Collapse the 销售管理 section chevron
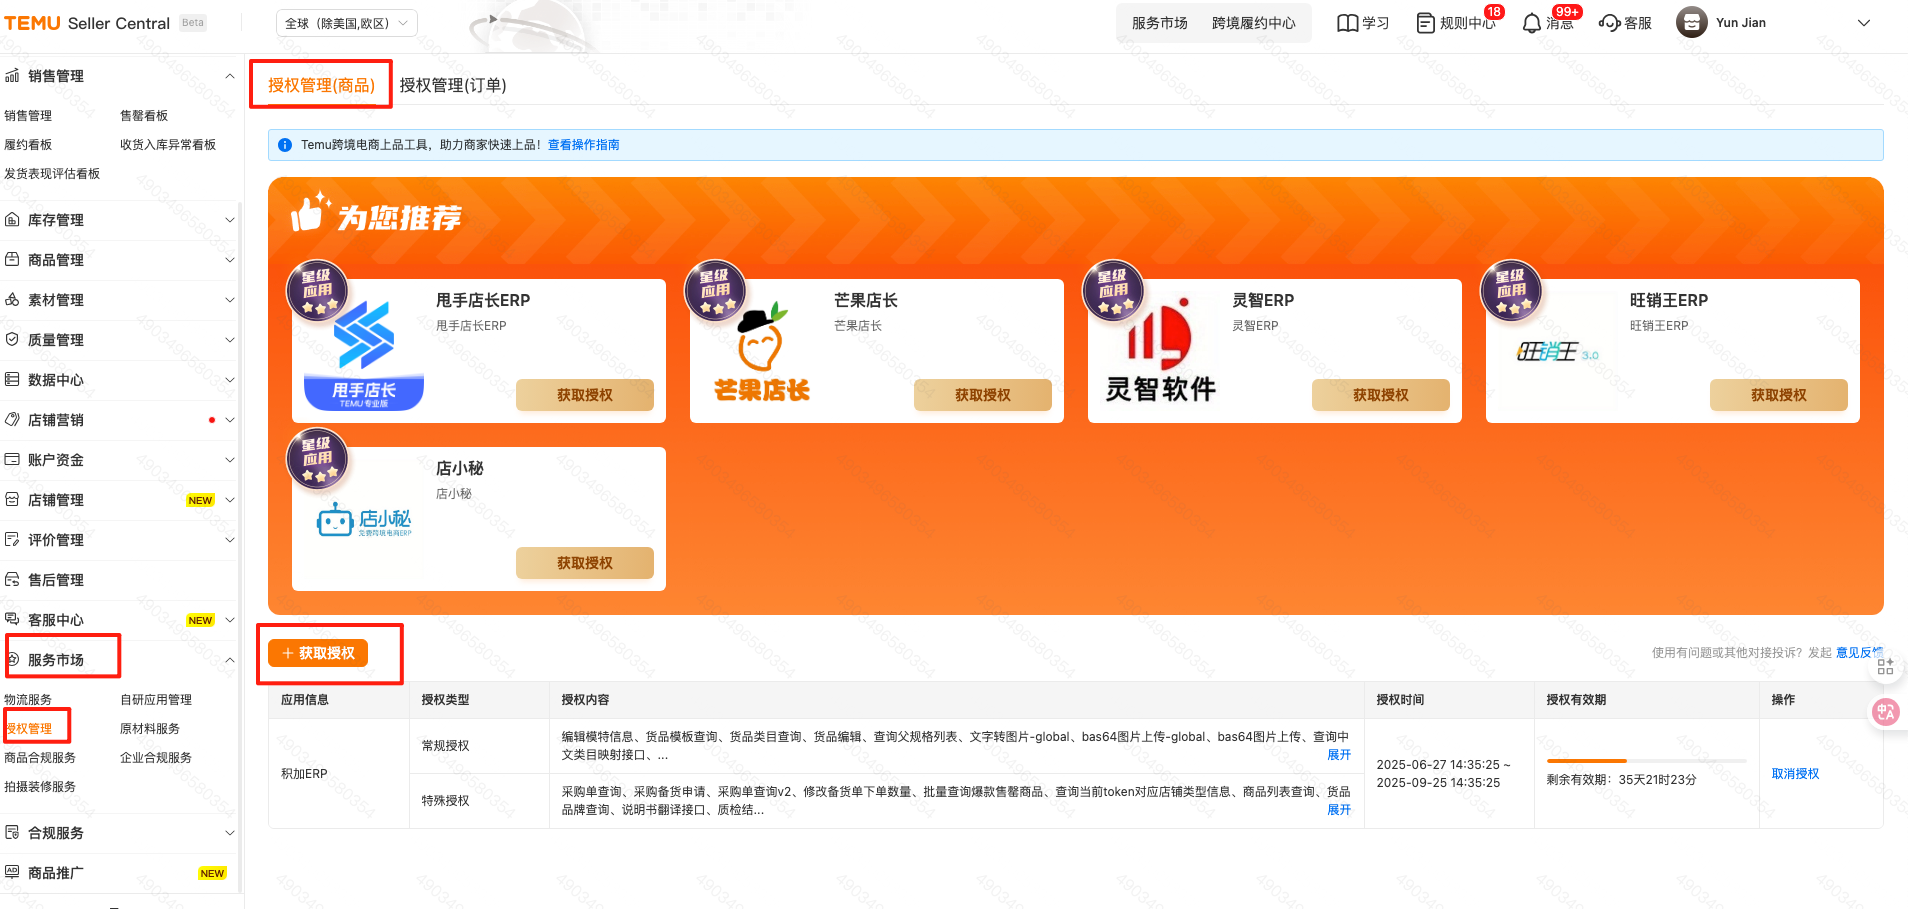Screen dimensions: 1908x909 pyautogui.click(x=230, y=76)
